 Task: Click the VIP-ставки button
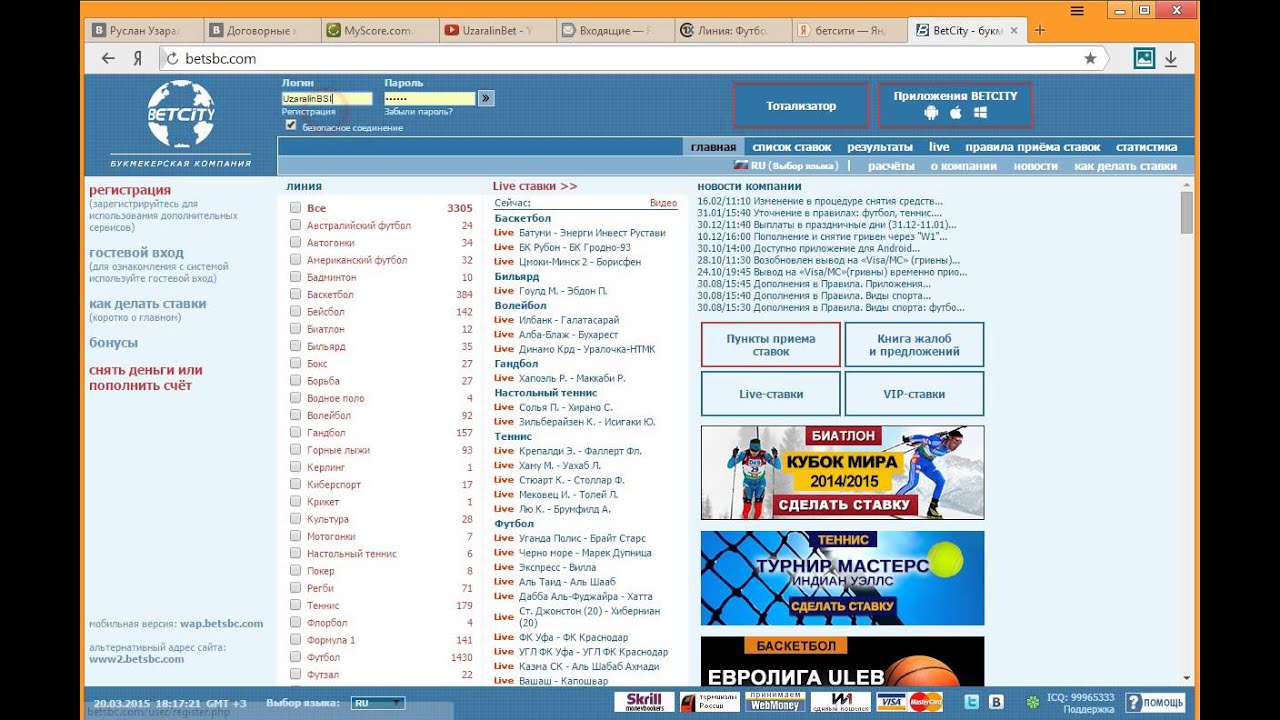pyautogui.click(x=914, y=394)
